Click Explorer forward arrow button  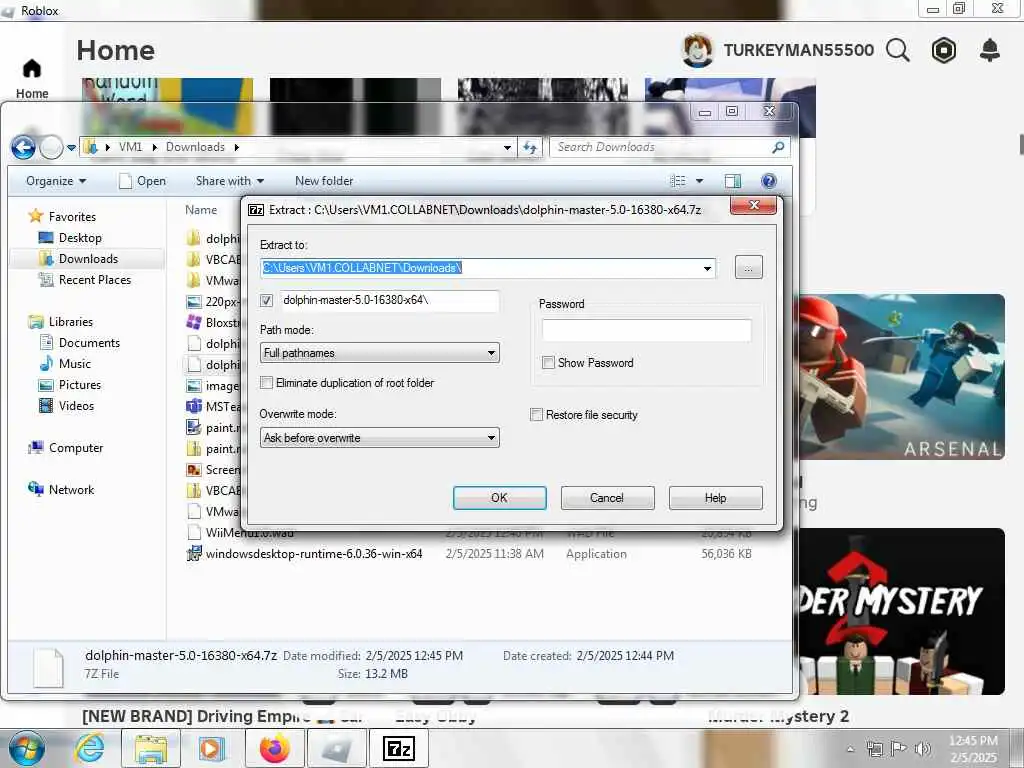pos(52,148)
